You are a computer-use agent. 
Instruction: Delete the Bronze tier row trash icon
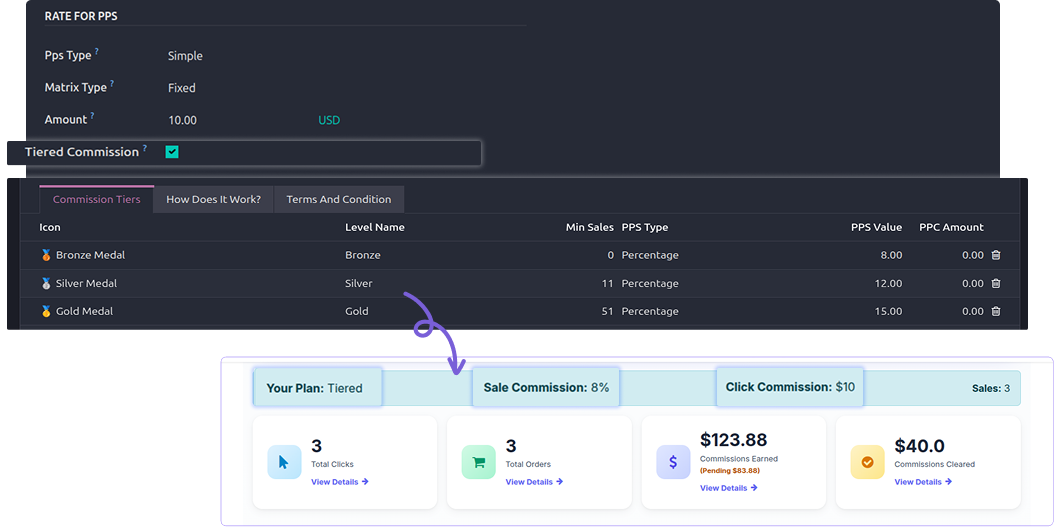tap(996, 255)
